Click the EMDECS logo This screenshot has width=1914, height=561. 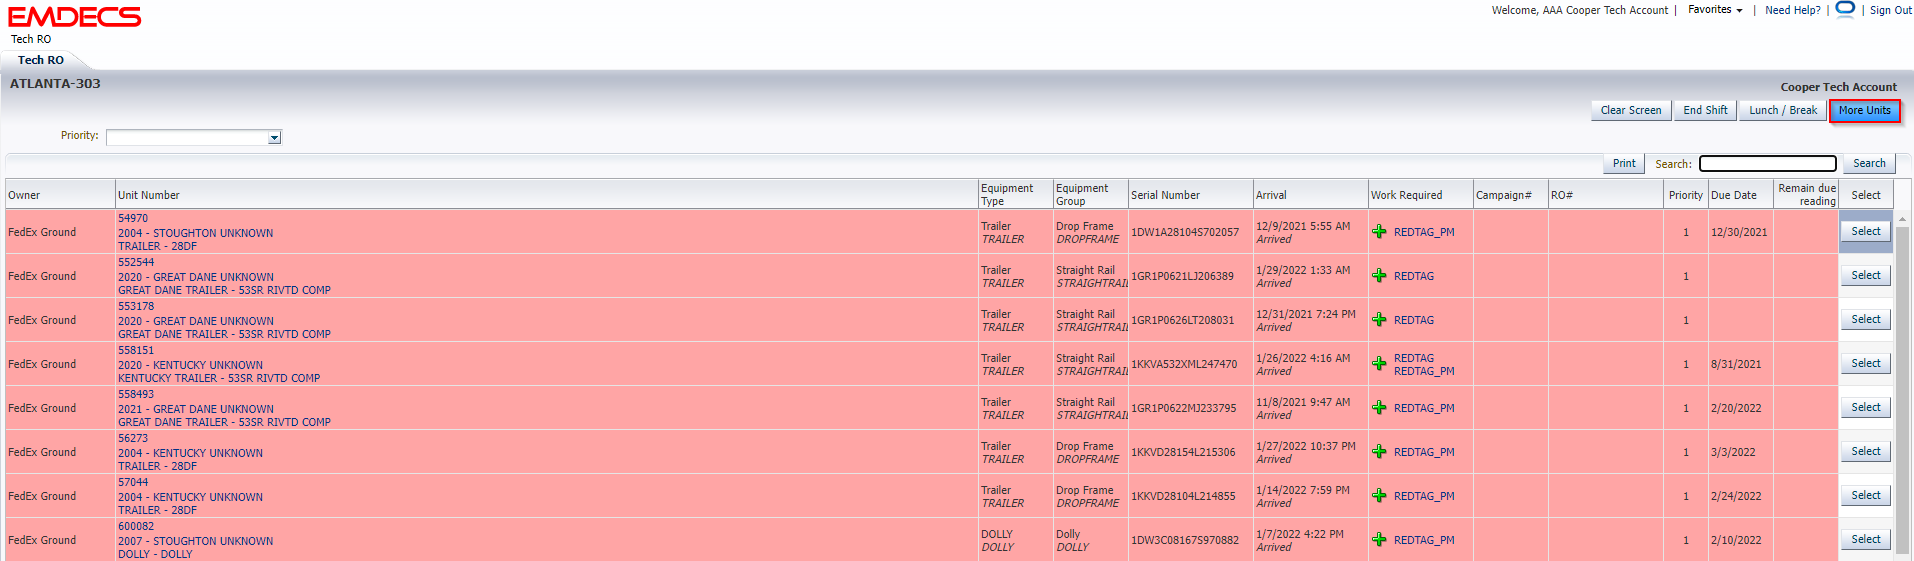coord(75,17)
